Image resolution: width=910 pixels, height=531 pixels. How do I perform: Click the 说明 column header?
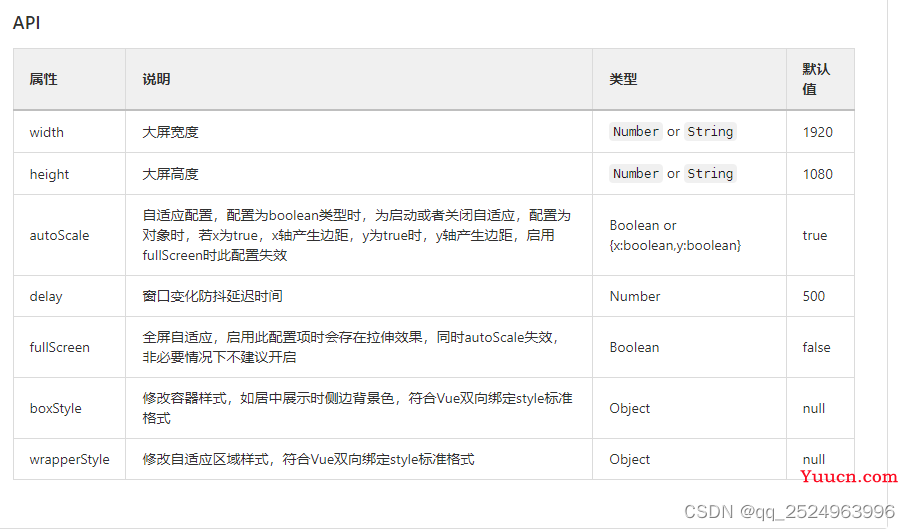(x=156, y=79)
